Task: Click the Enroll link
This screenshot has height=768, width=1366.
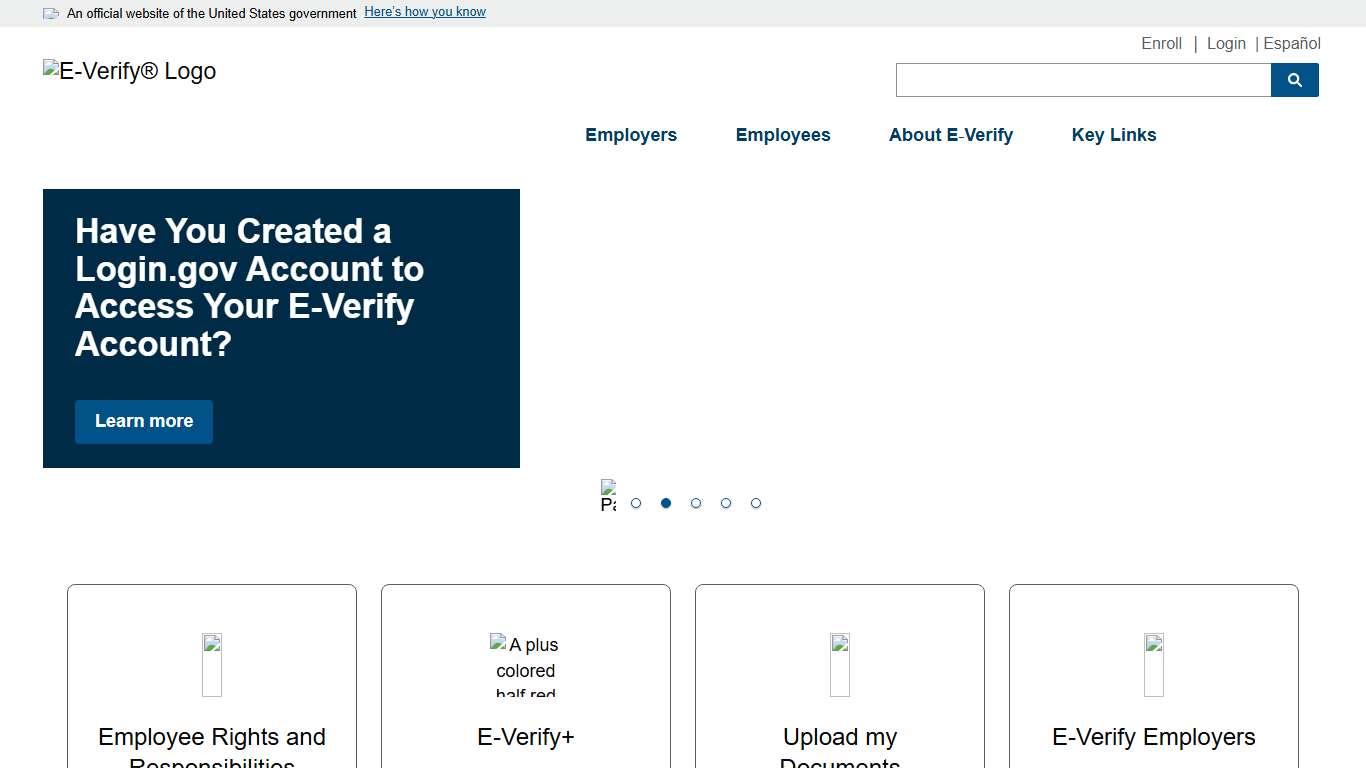Action: pyautogui.click(x=1161, y=43)
